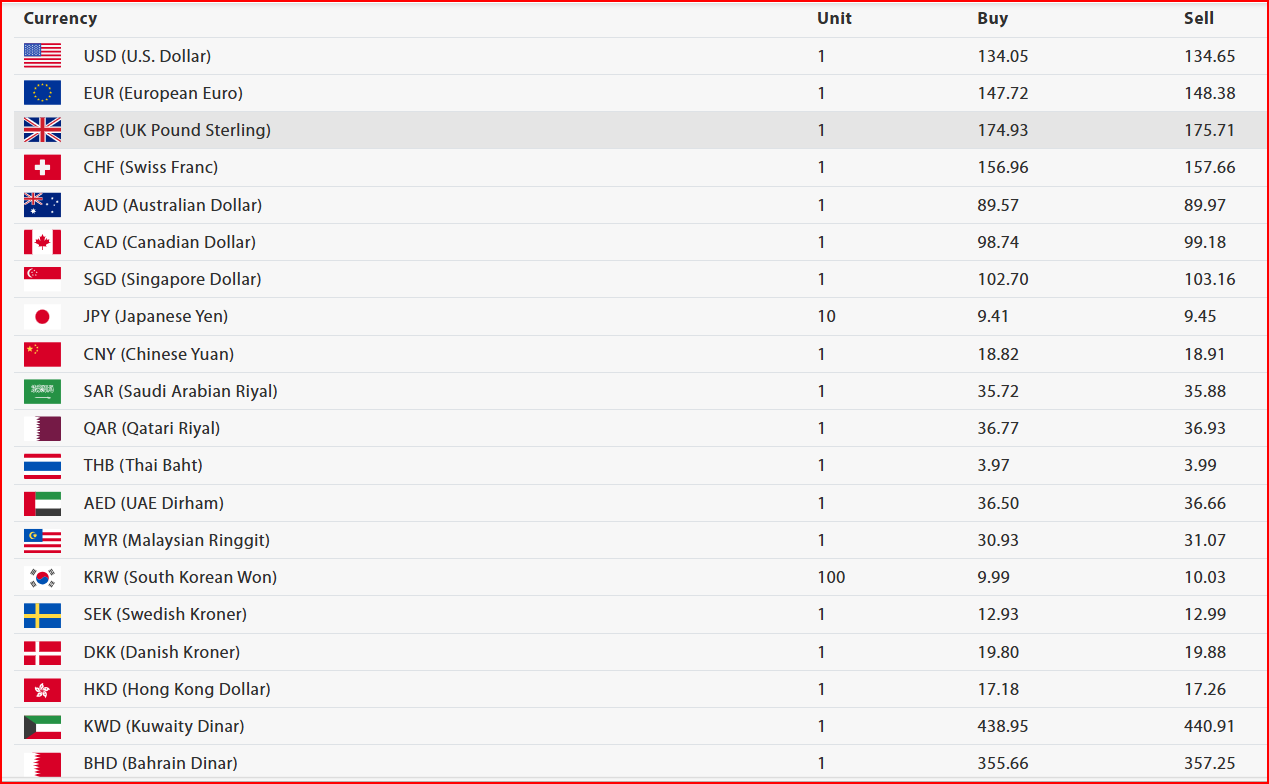1269x784 pixels.
Task: Select the Japanese flag icon
Action: point(42,316)
